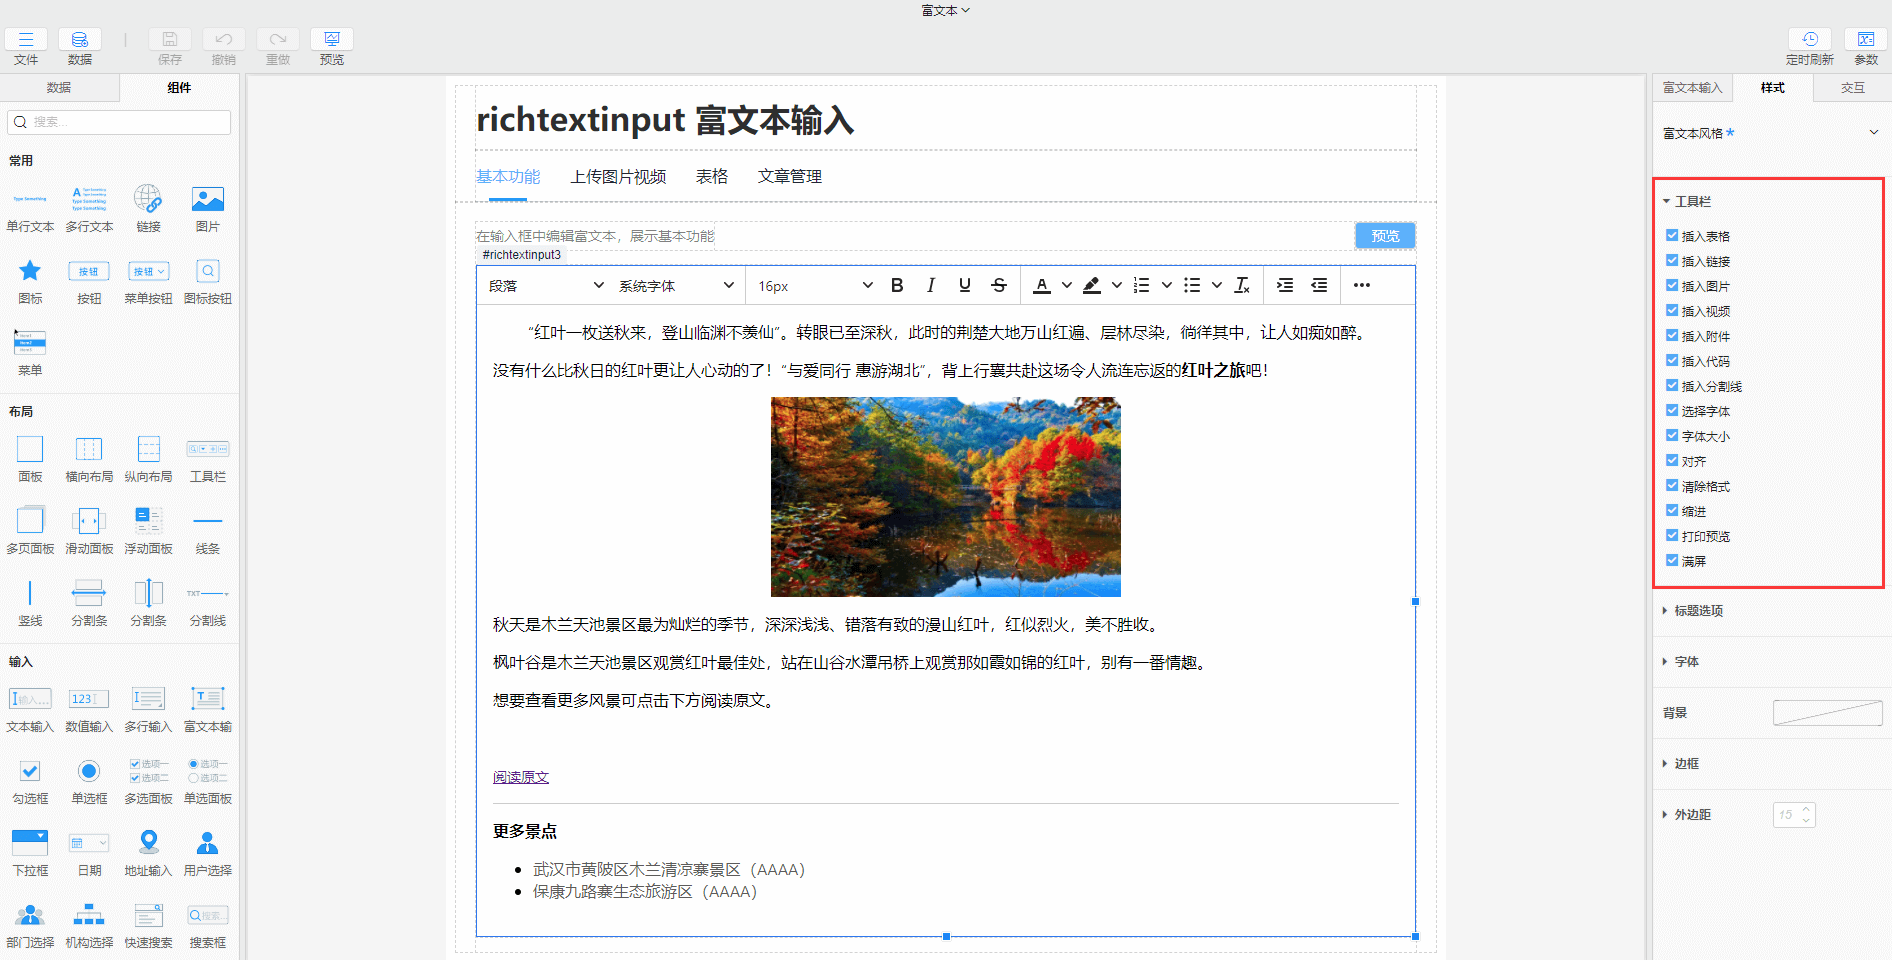Click the 撤销 (Undo) toolbar icon
Viewport: 1892px width, 960px height.
click(x=223, y=40)
